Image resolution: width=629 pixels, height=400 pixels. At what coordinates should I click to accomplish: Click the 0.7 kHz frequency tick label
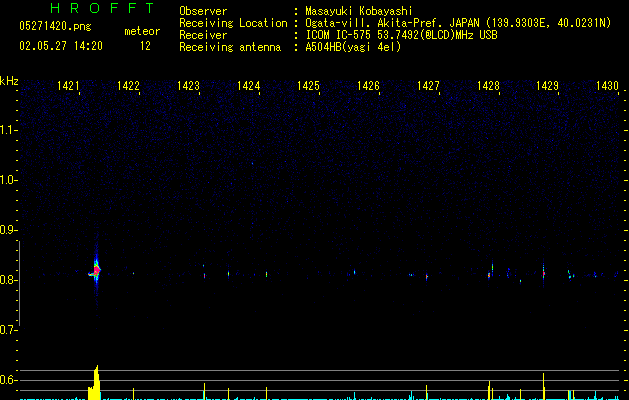[x=9, y=330]
